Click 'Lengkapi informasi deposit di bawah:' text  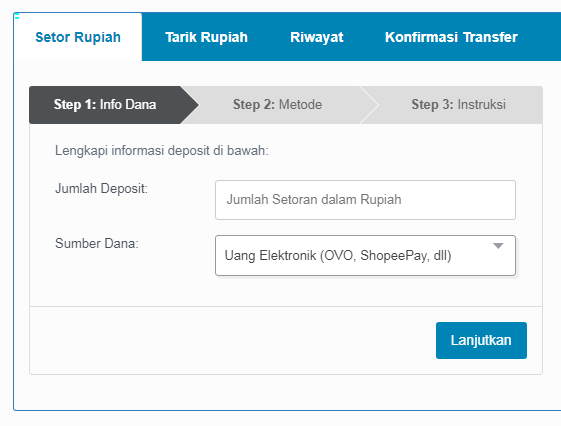tap(162, 151)
